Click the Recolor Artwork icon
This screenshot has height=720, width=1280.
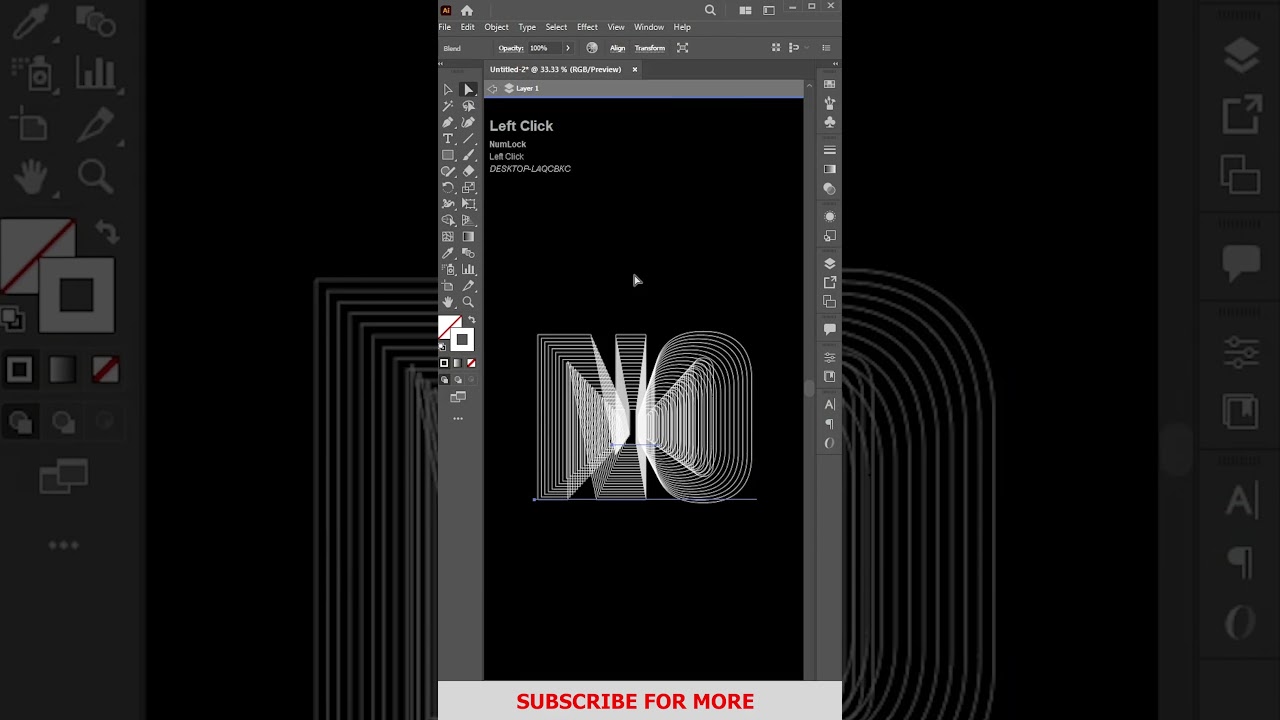[592, 48]
